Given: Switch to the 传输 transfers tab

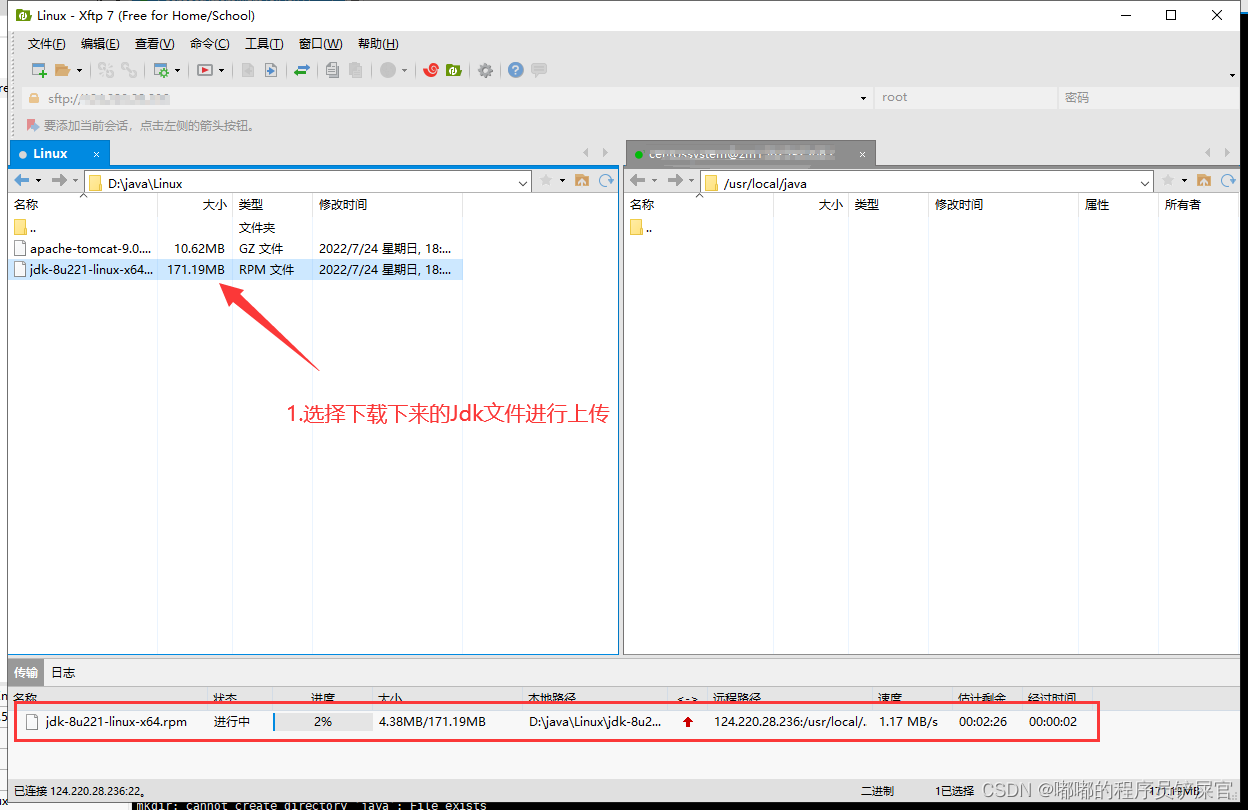Looking at the screenshot, I should (26, 672).
